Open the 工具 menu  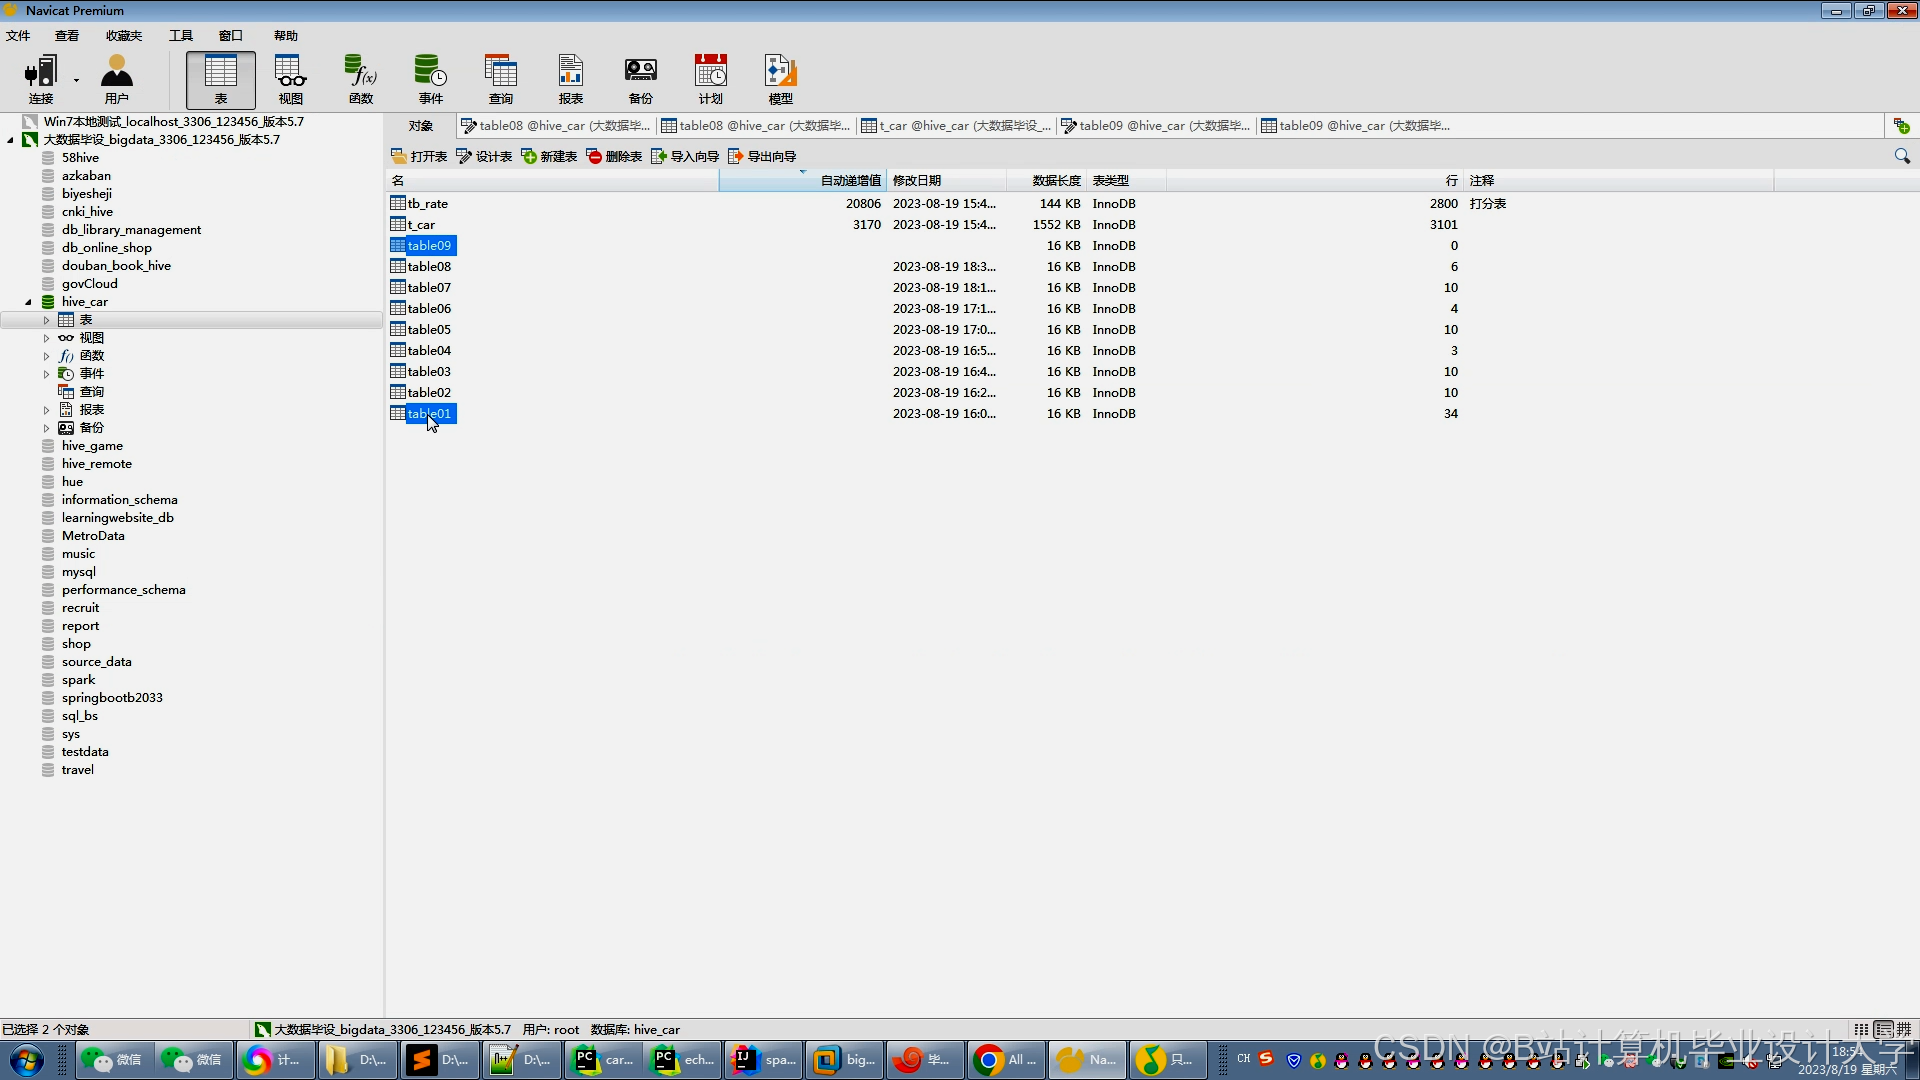tap(180, 36)
